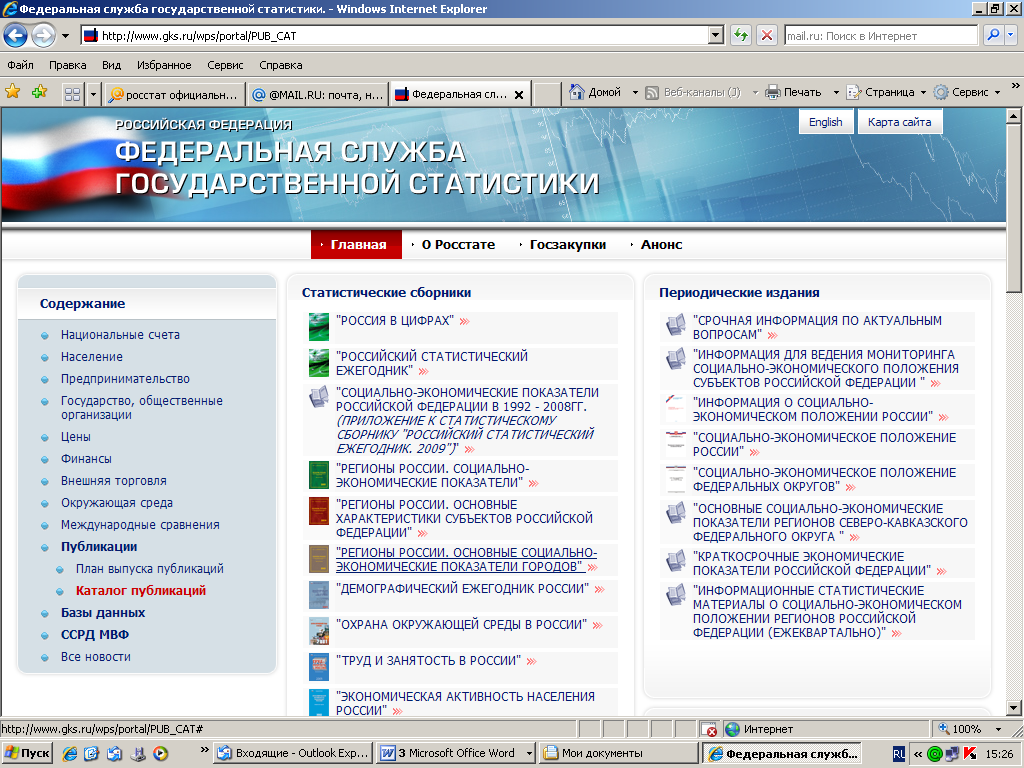Image resolution: width=1024 pixels, height=768 pixels.
Task: Click Internet Explorer quick launch icon
Action: coord(69,754)
